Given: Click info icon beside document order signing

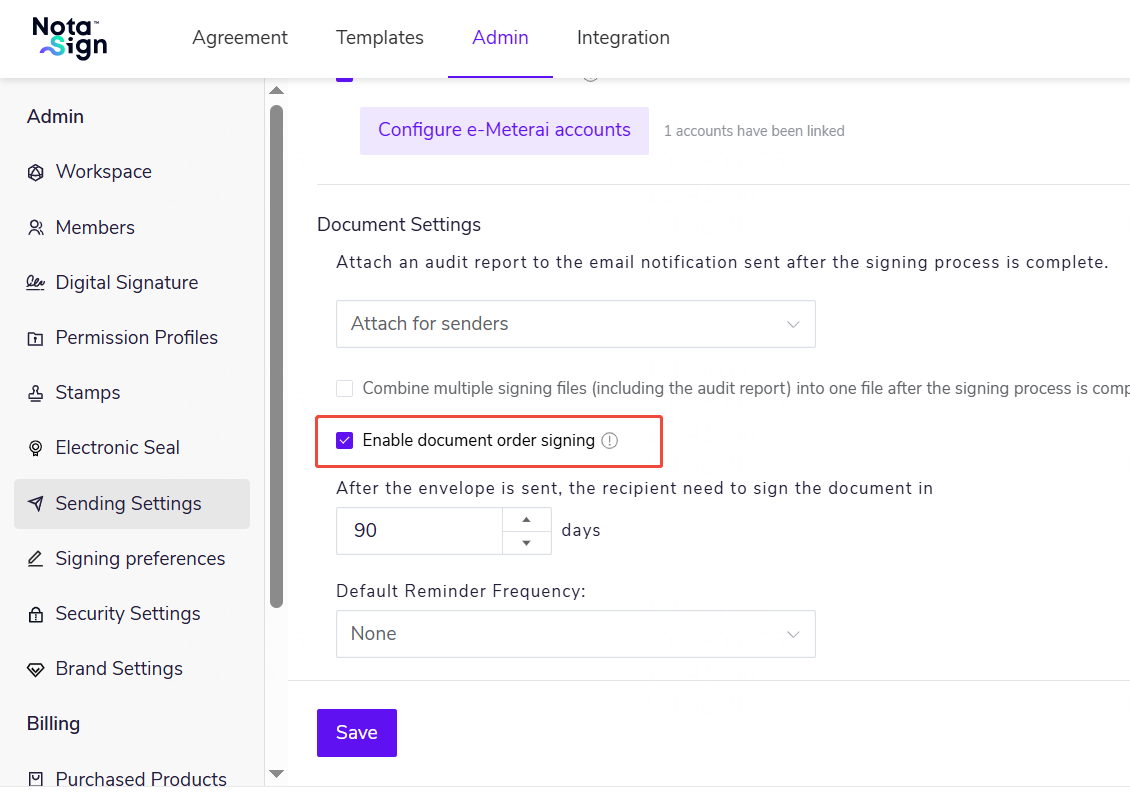Looking at the screenshot, I should tap(610, 440).
